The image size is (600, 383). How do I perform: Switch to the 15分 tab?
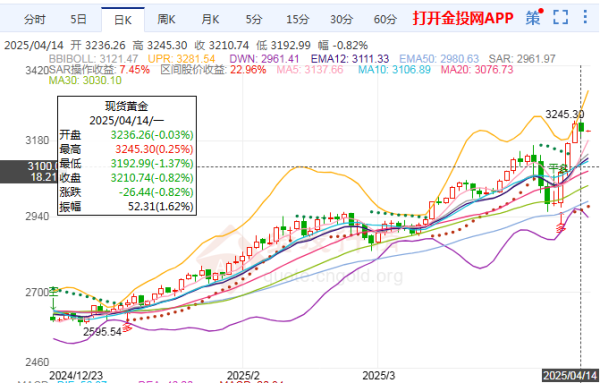[297, 19]
